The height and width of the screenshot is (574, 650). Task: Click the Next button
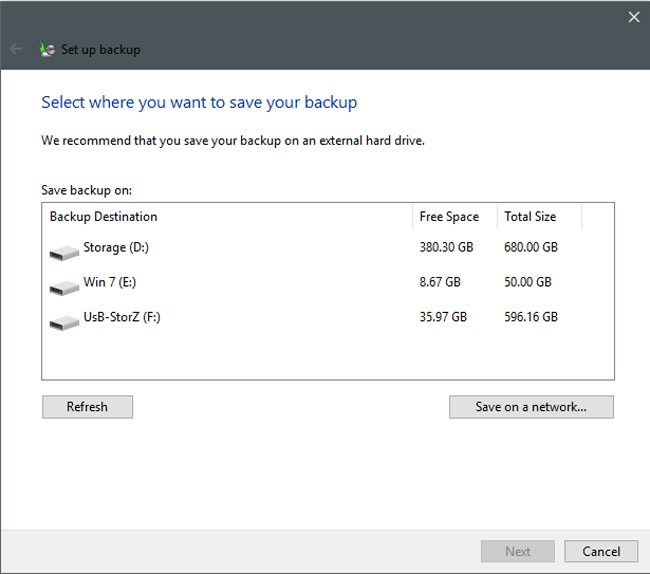pos(518,551)
